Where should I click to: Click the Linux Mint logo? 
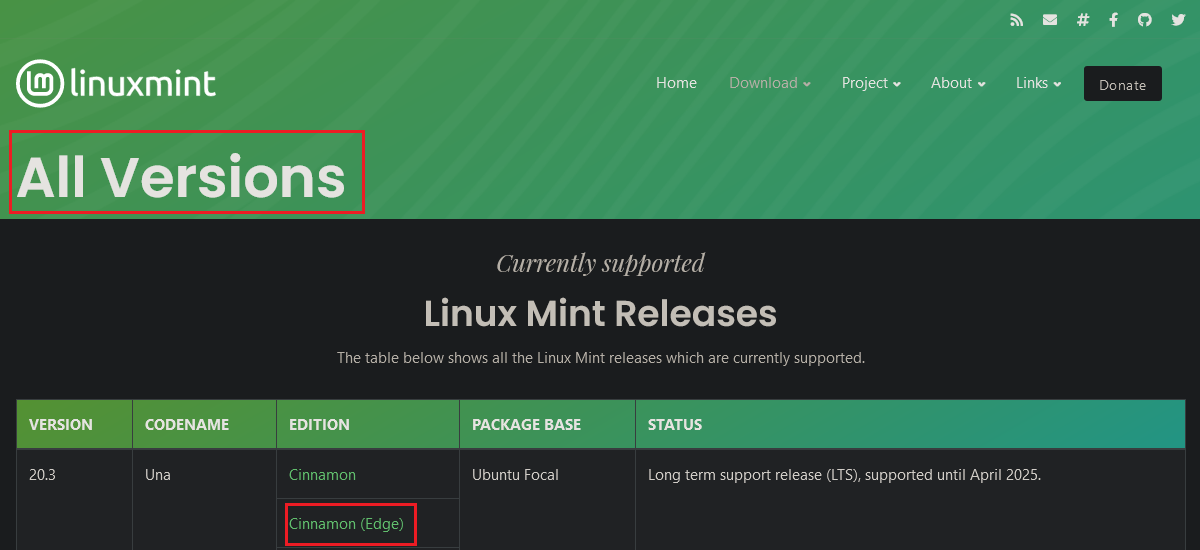[x=116, y=83]
